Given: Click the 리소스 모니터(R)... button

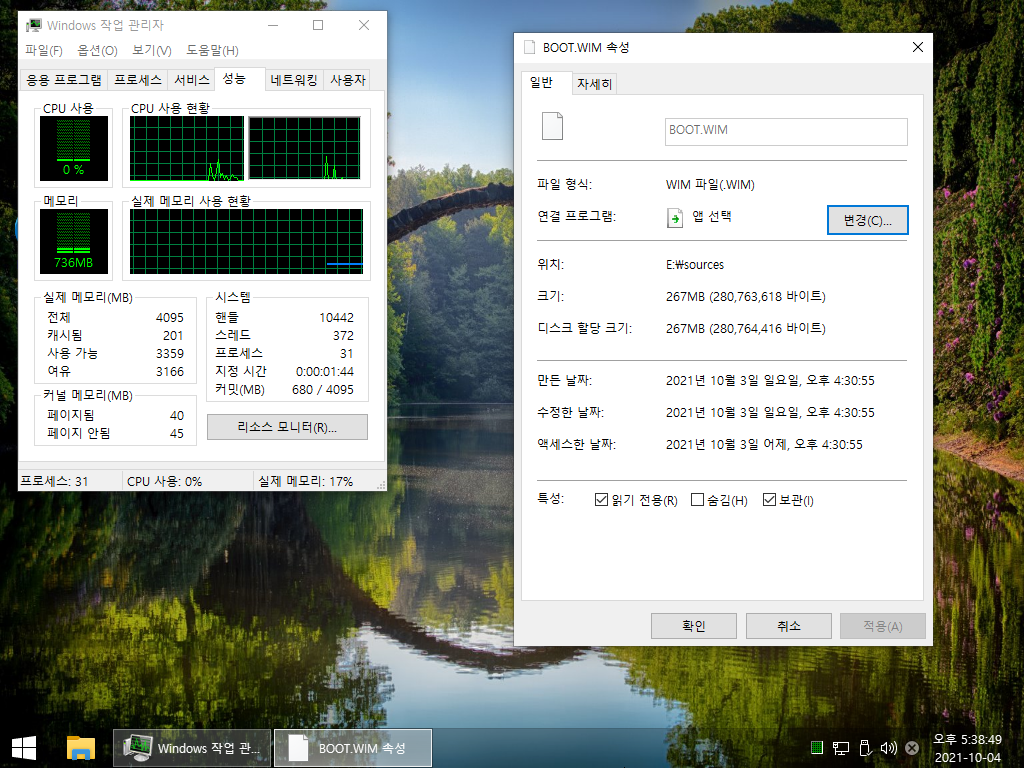Looking at the screenshot, I should pos(287,427).
